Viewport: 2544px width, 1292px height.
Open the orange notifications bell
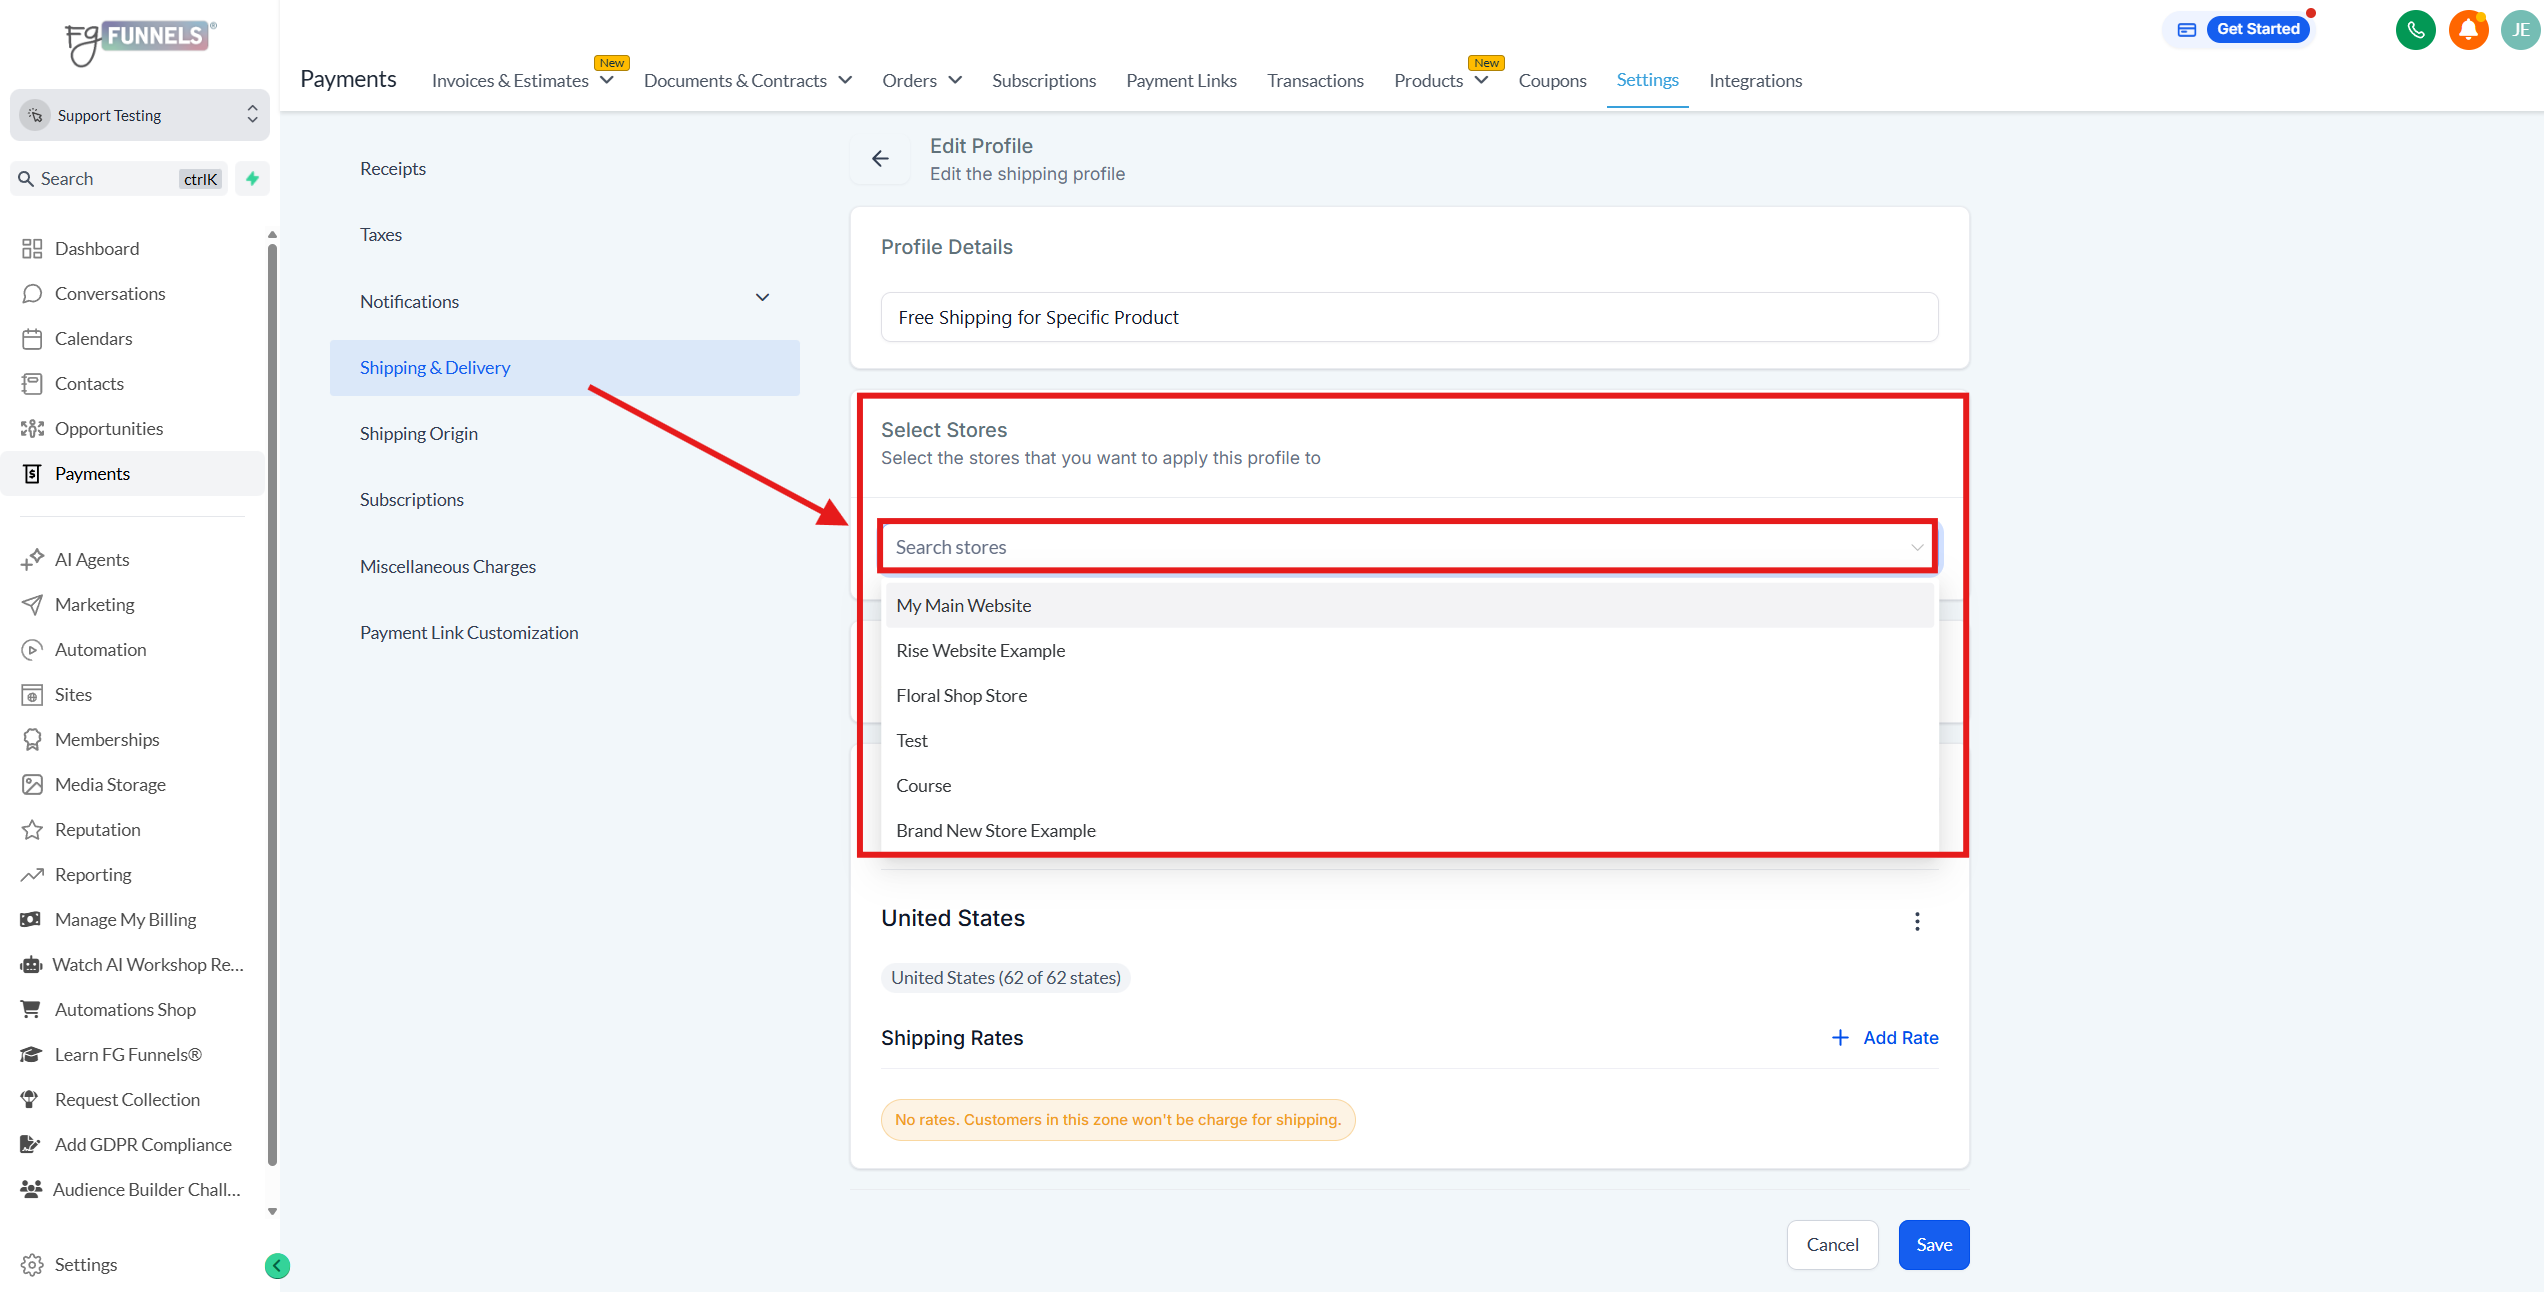pos(2468,30)
